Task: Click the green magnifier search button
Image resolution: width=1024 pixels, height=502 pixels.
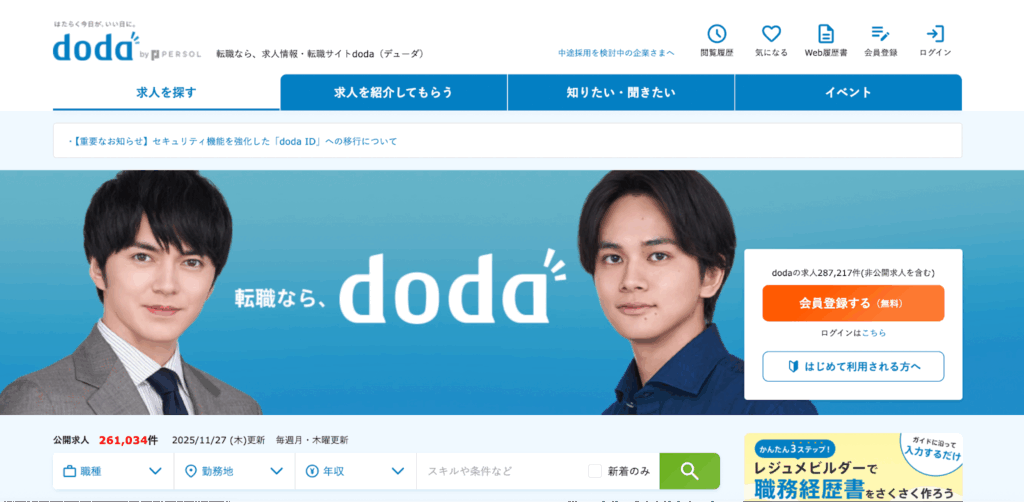Action: pos(690,471)
